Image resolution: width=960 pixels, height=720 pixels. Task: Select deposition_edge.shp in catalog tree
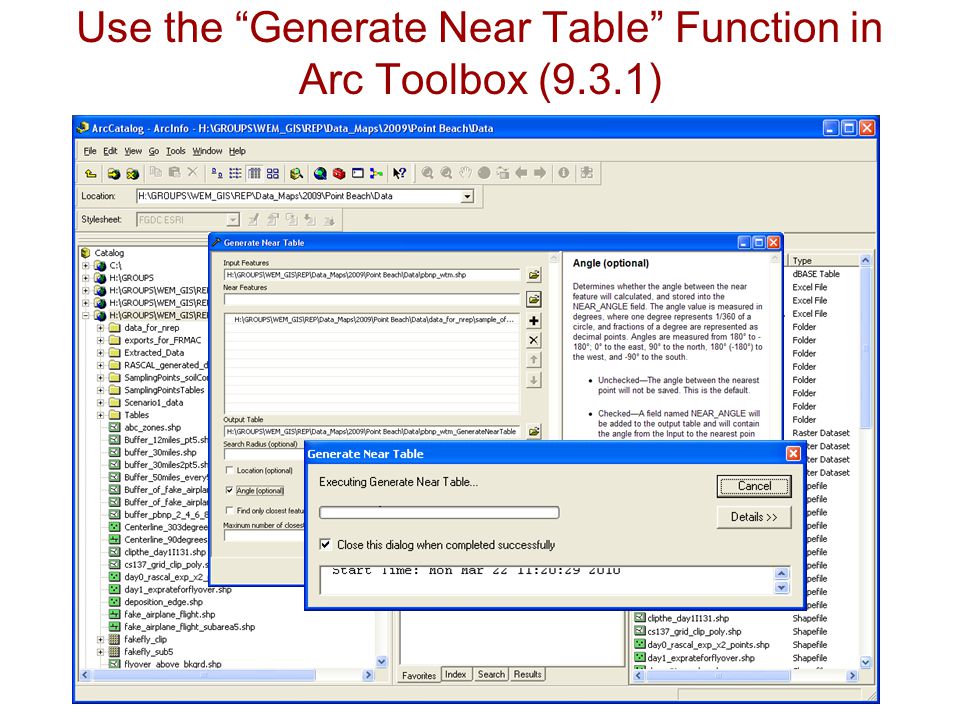[x=163, y=602]
